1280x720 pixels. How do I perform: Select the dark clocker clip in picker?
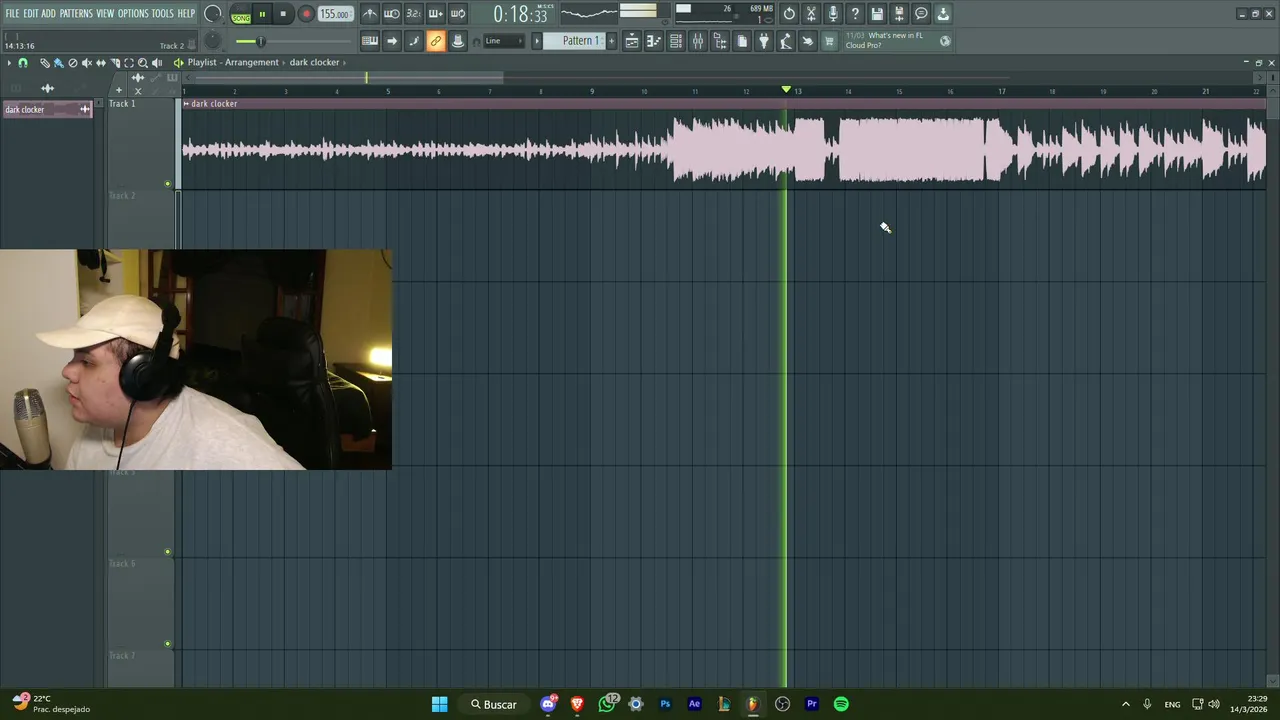pos(47,109)
